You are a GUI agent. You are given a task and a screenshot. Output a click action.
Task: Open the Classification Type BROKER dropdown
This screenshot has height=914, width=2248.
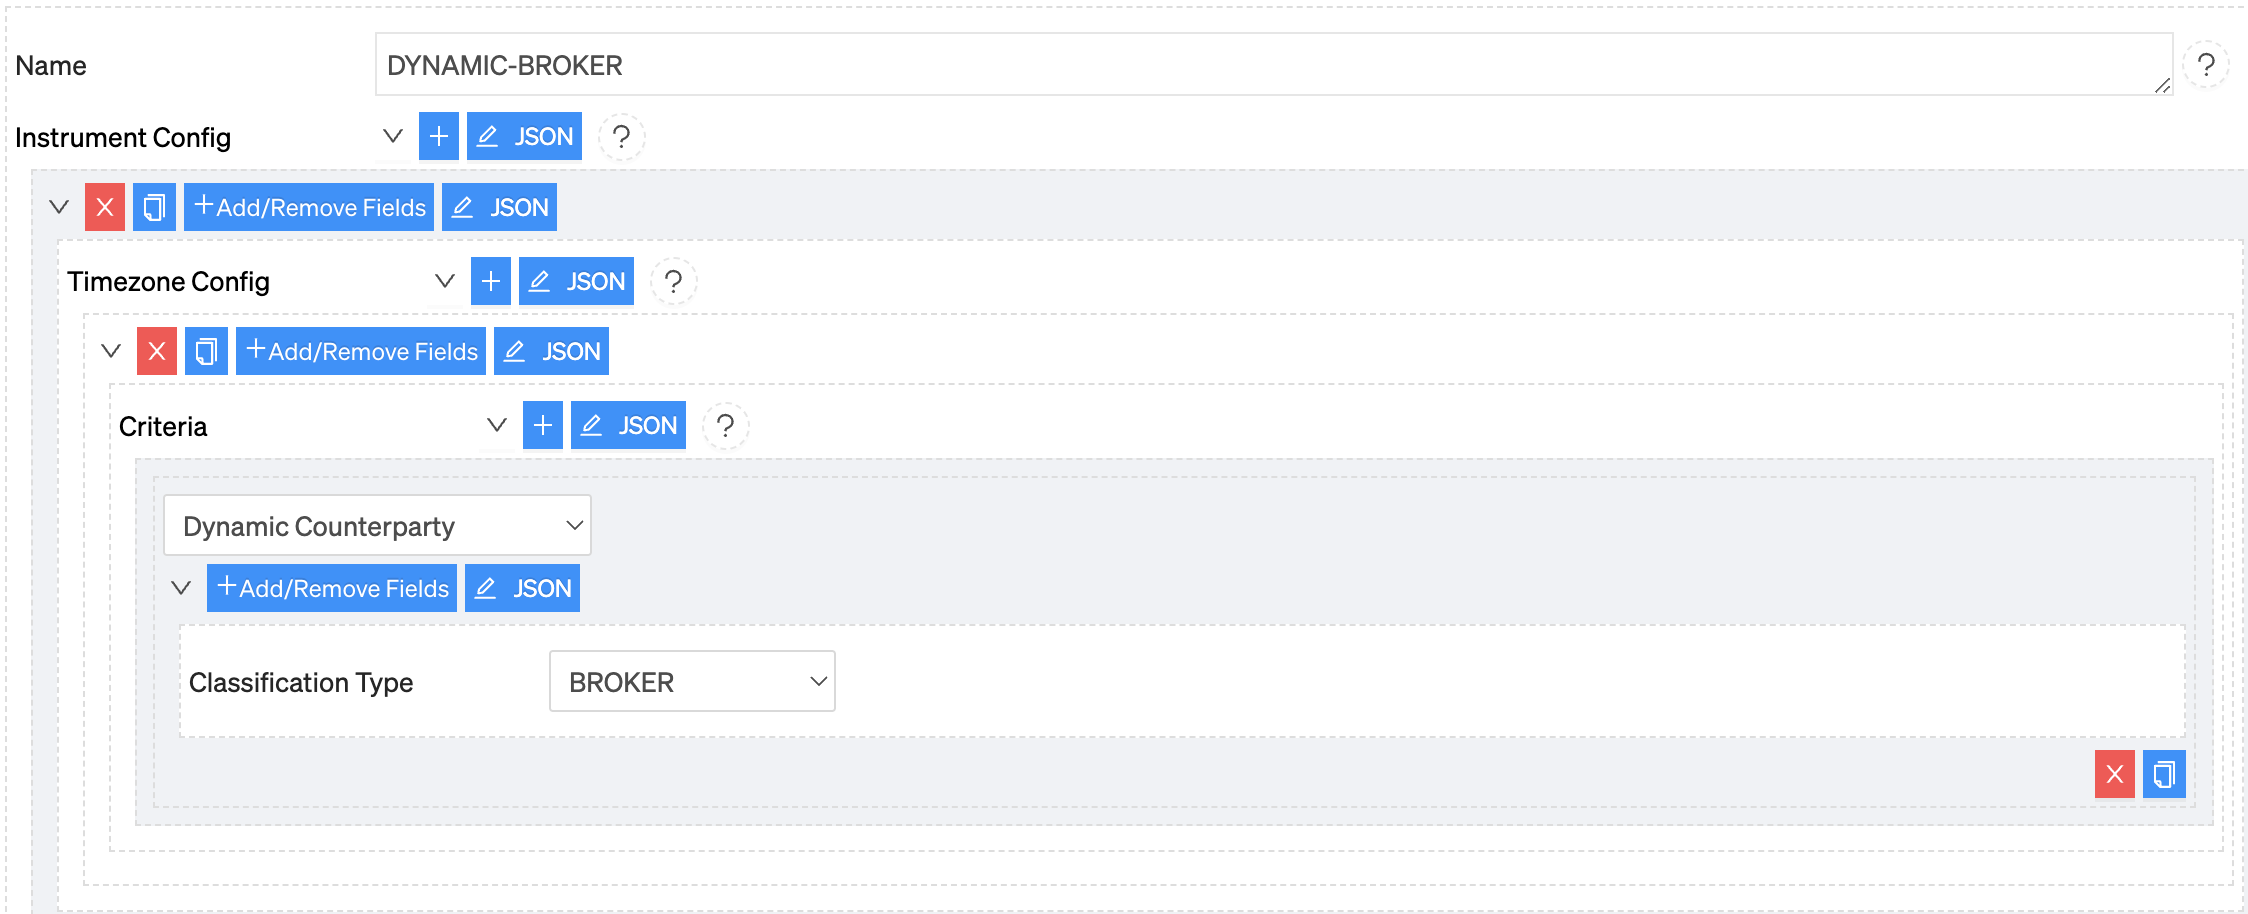pos(692,681)
